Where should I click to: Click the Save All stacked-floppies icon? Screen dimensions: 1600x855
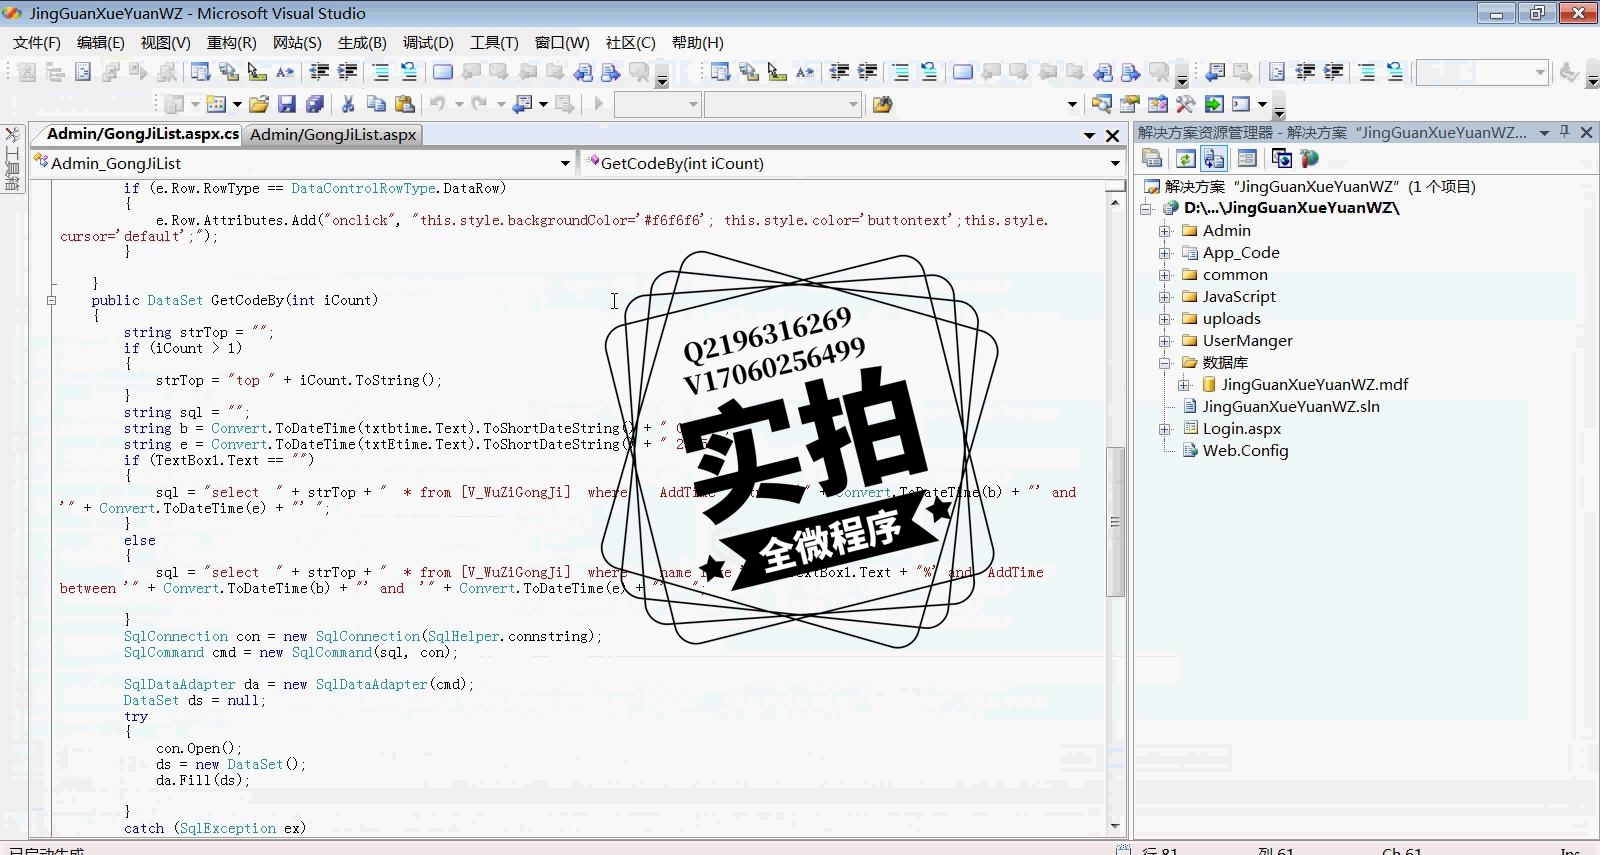point(315,104)
